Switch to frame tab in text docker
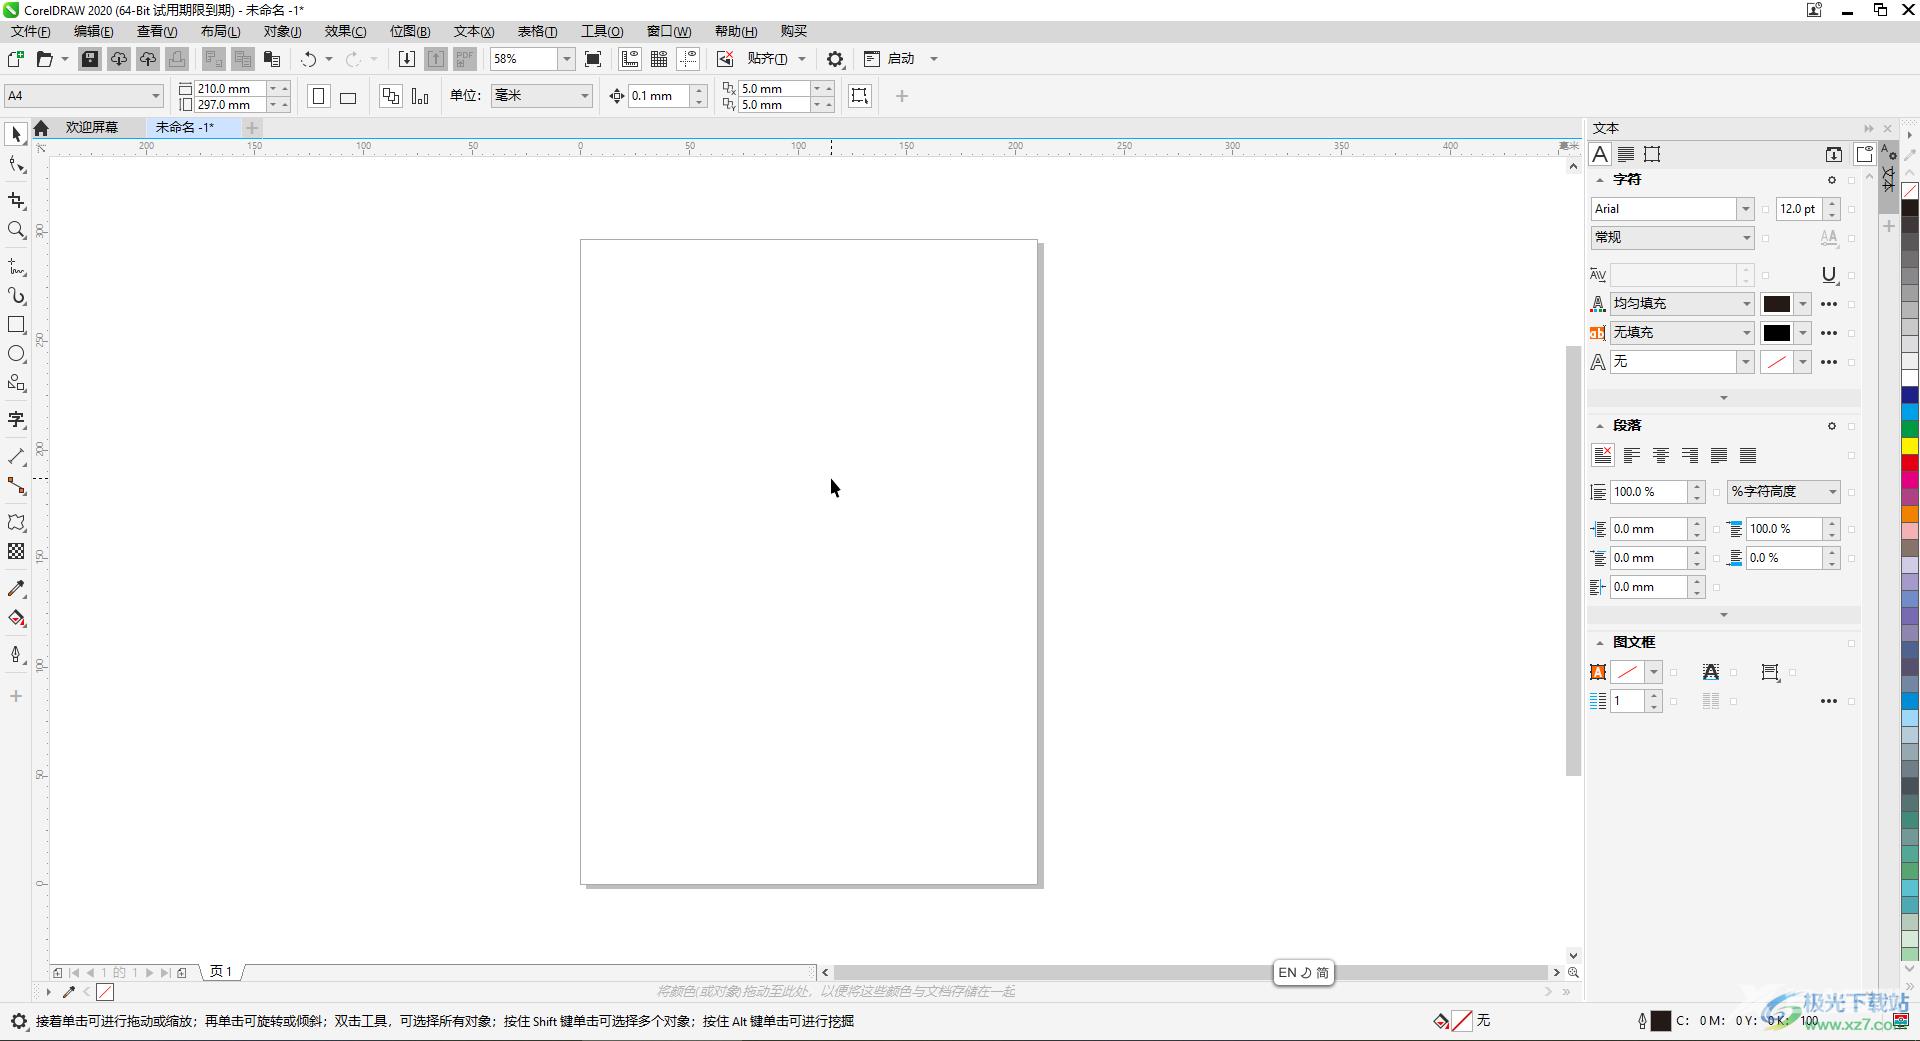Screen dimensions: 1920x1041 click(1652, 154)
